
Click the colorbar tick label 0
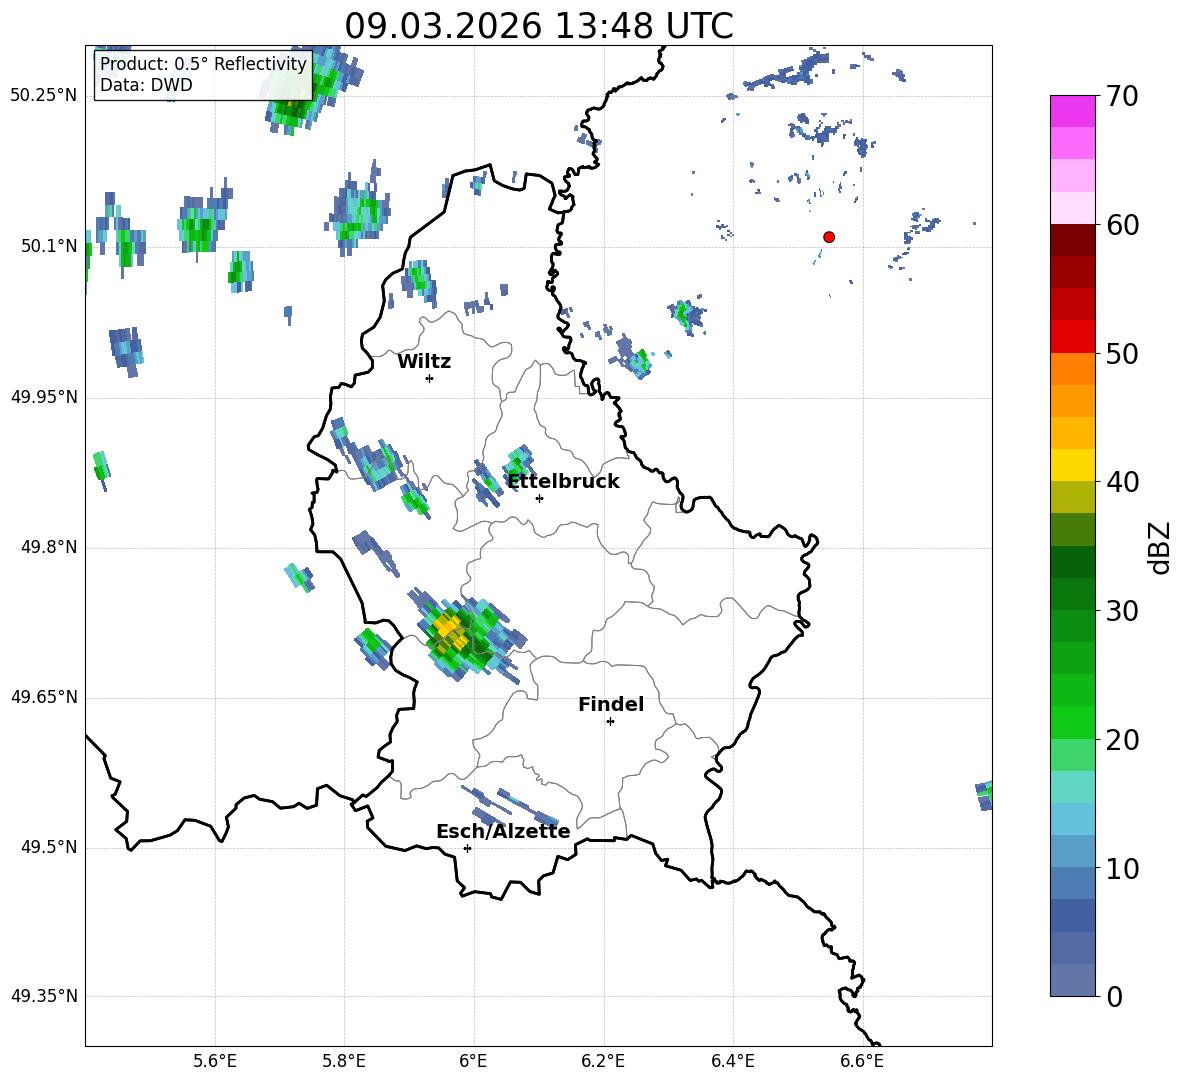click(x=1114, y=996)
